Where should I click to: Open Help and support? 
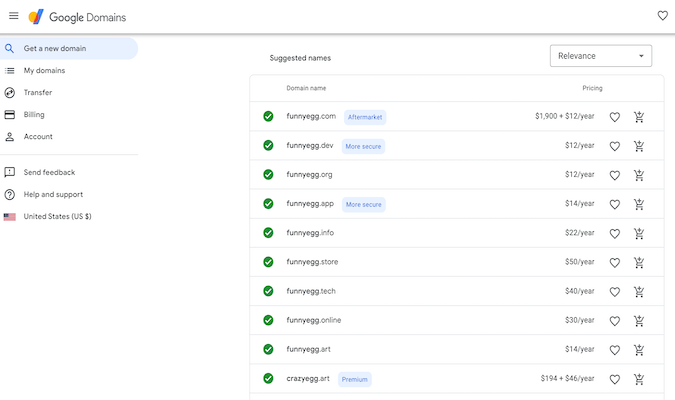54,194
